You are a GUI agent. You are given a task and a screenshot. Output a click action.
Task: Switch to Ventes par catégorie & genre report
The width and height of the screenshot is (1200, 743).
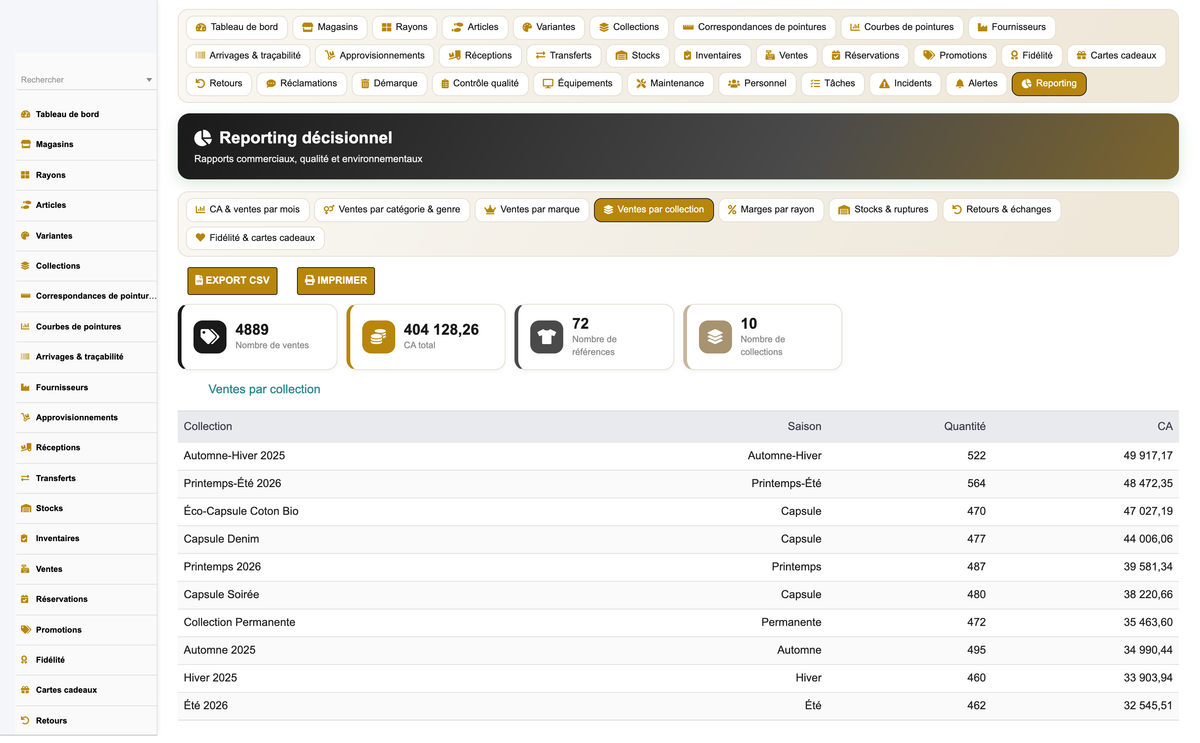pyautogui.click(x=392, y=210)
